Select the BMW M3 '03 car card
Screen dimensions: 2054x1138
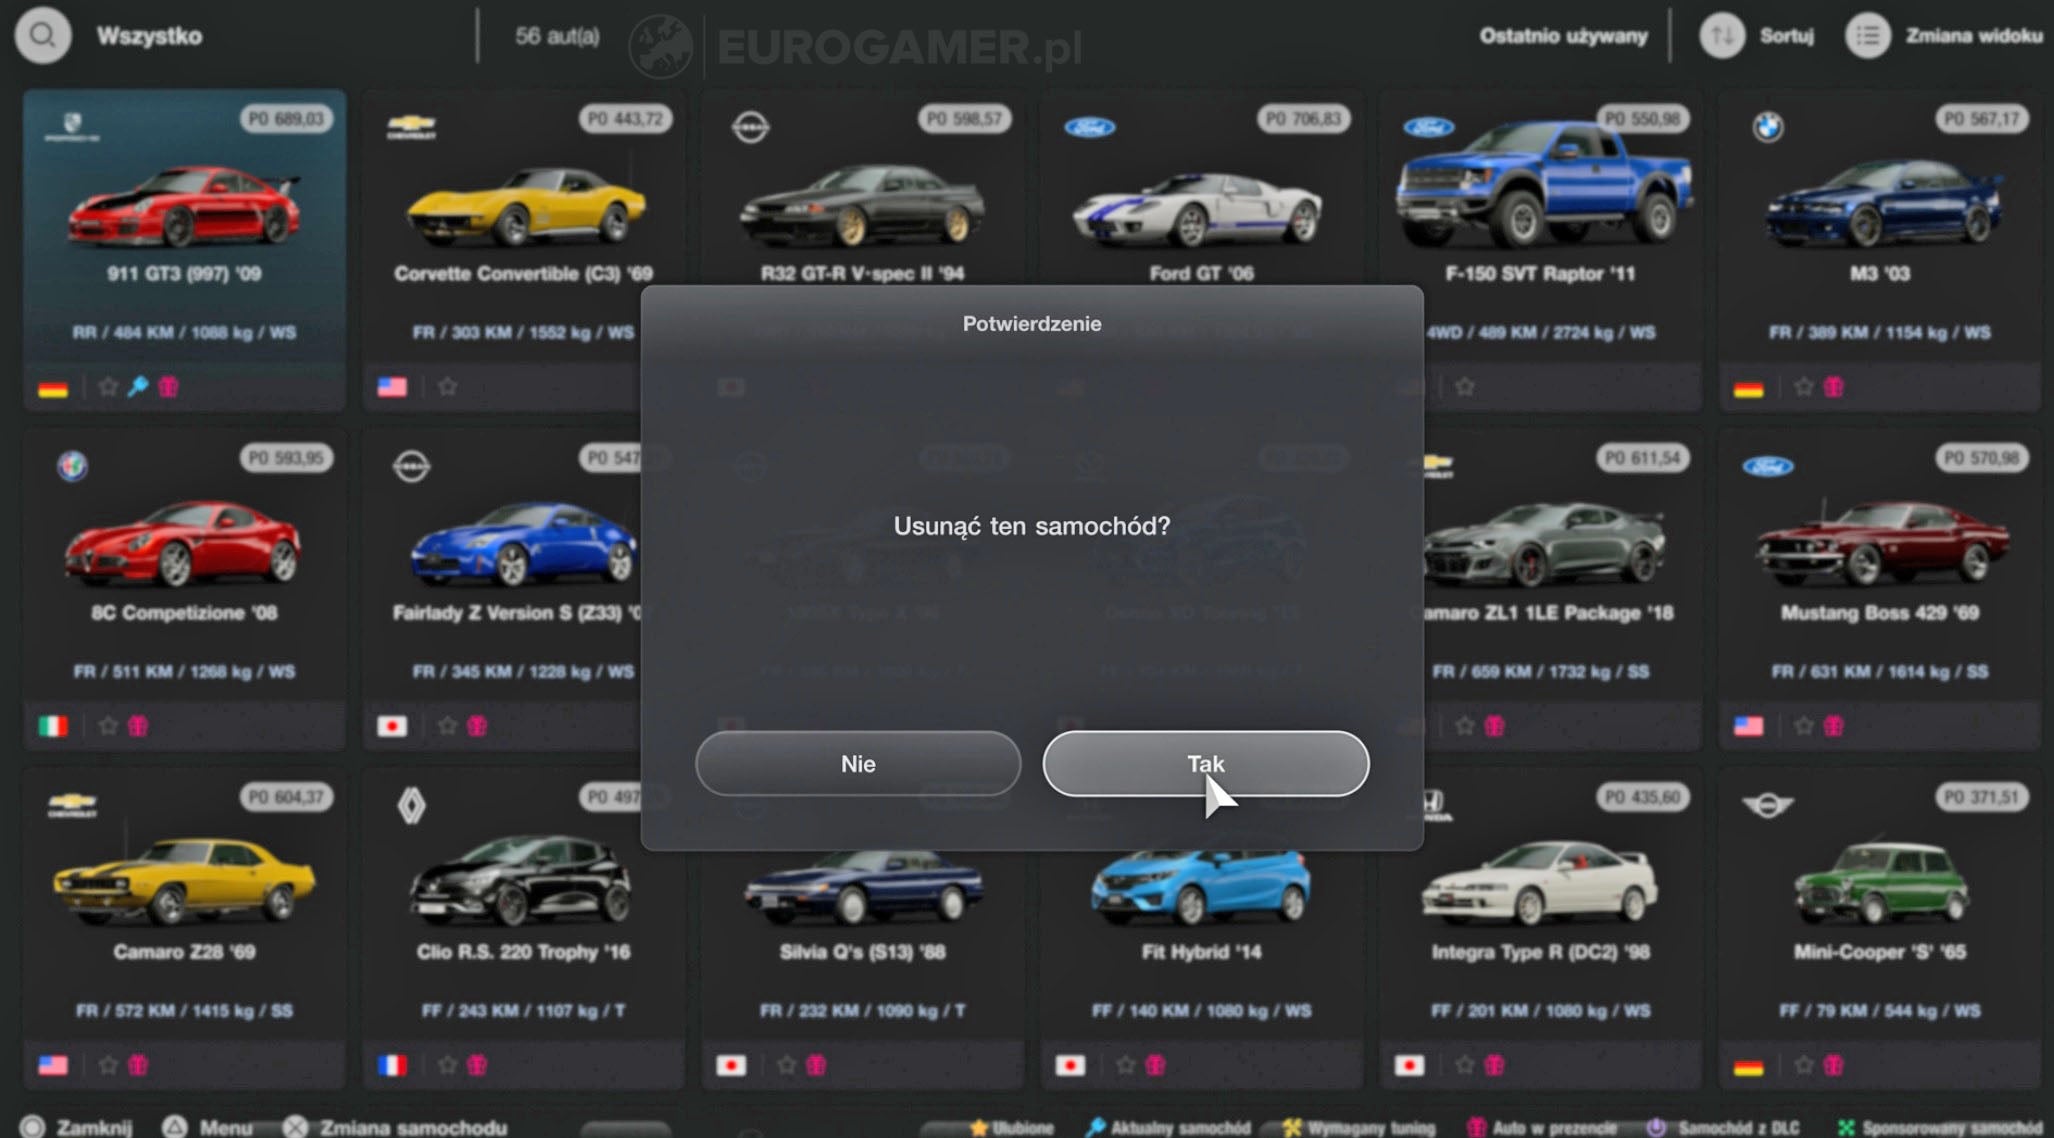pos(1879,250)
